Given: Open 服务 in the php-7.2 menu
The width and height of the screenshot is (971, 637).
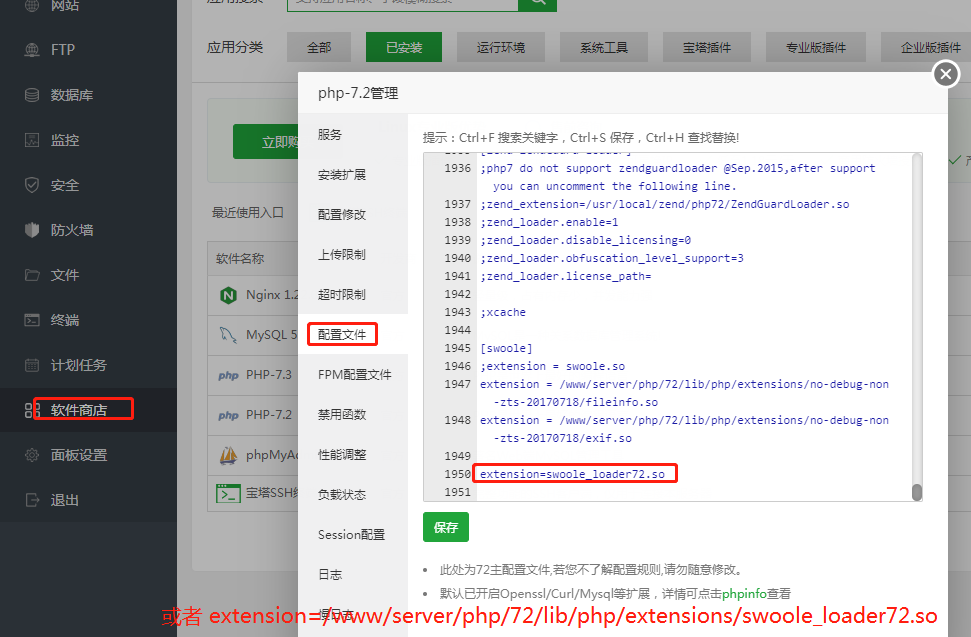Looking at the screenshot, I should pos(353,134).
